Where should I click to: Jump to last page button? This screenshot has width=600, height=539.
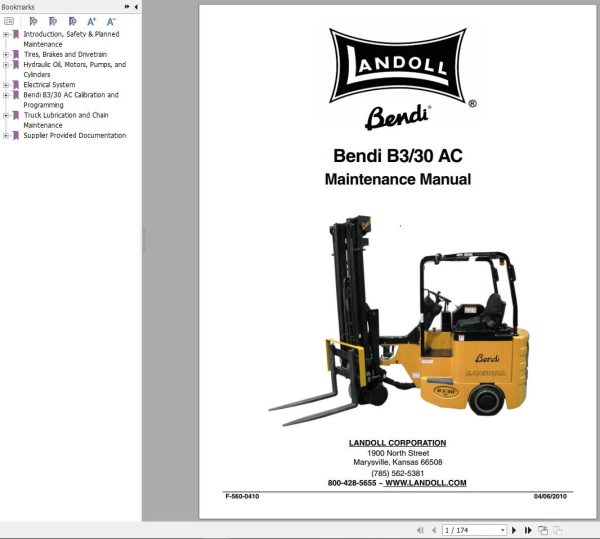[x=528, y=530]
